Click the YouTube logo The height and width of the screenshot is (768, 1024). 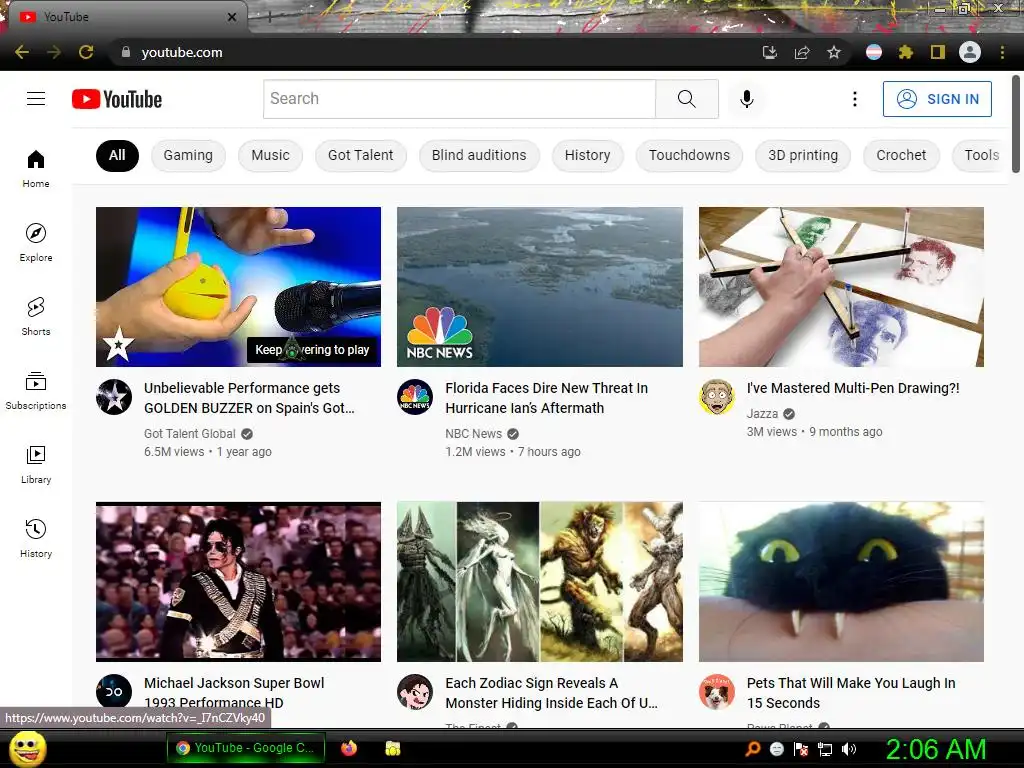coord(117,99)
